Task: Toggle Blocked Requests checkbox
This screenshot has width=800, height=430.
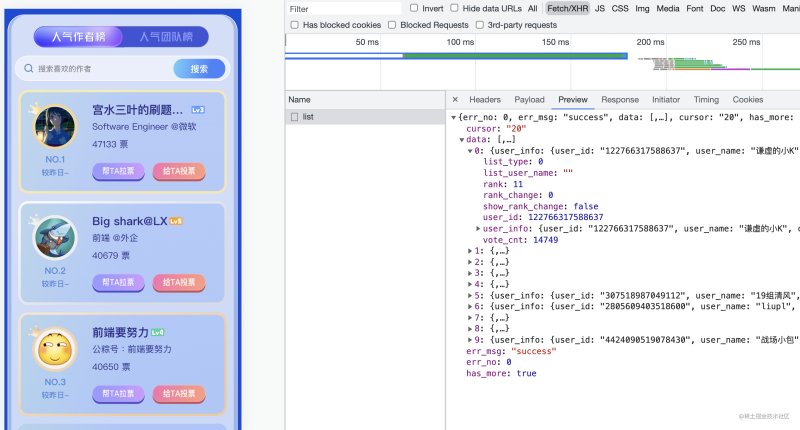Action: pos(392,24)
